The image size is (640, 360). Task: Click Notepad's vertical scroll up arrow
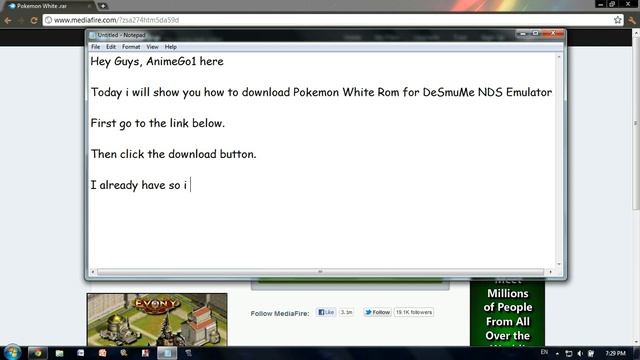click(x=559, y=57)
